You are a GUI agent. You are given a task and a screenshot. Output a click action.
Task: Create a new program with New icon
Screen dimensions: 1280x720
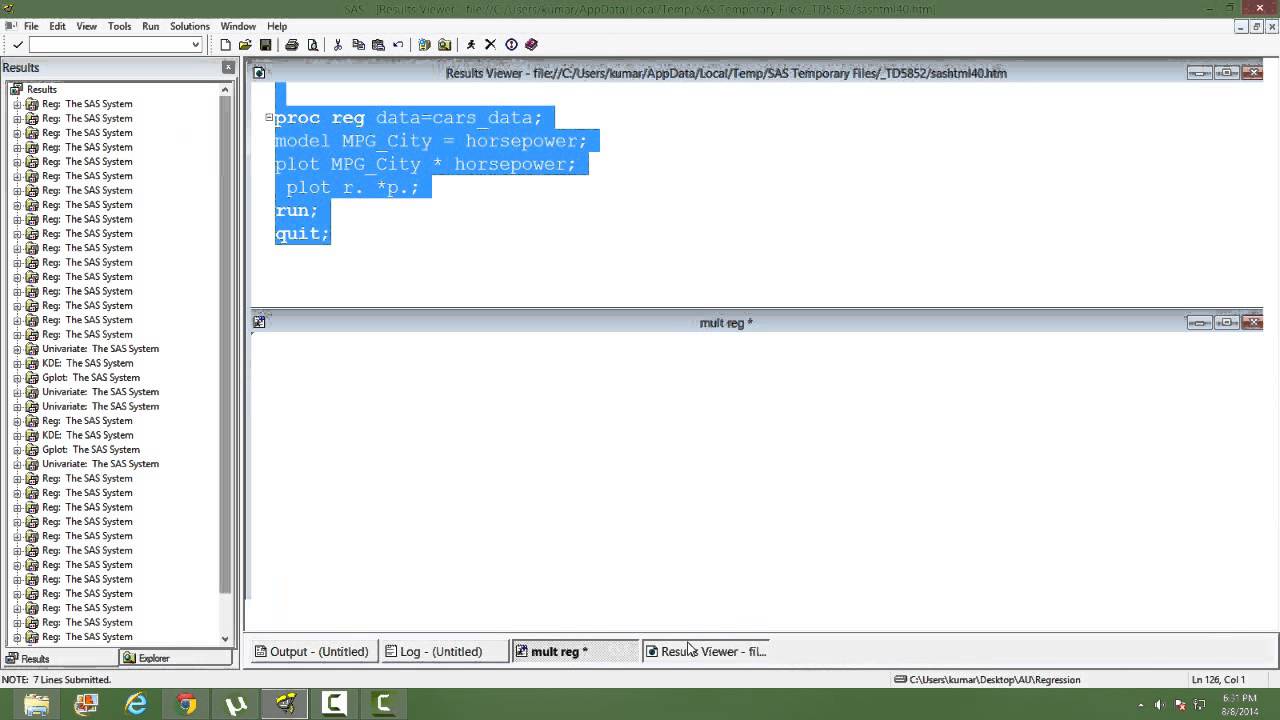[x=225, y=45]
